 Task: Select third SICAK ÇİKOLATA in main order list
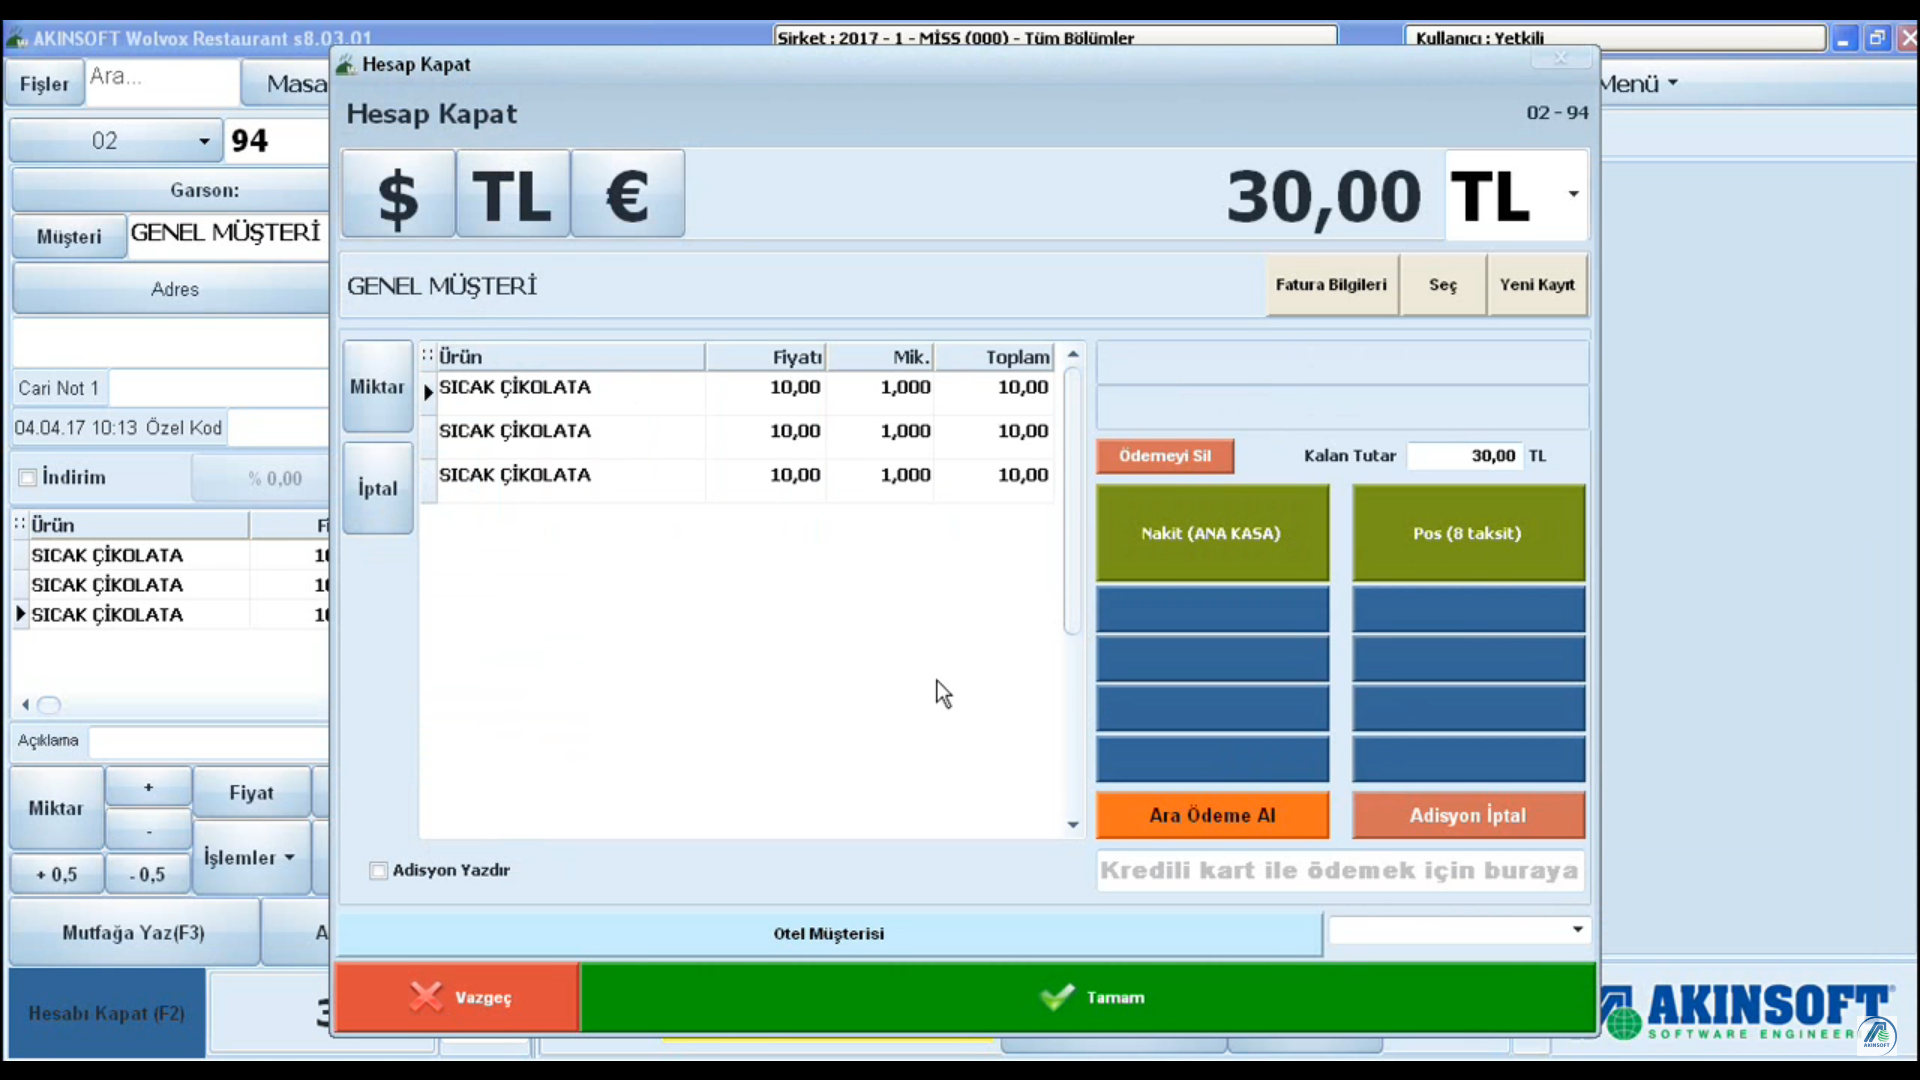click(170, 616)
